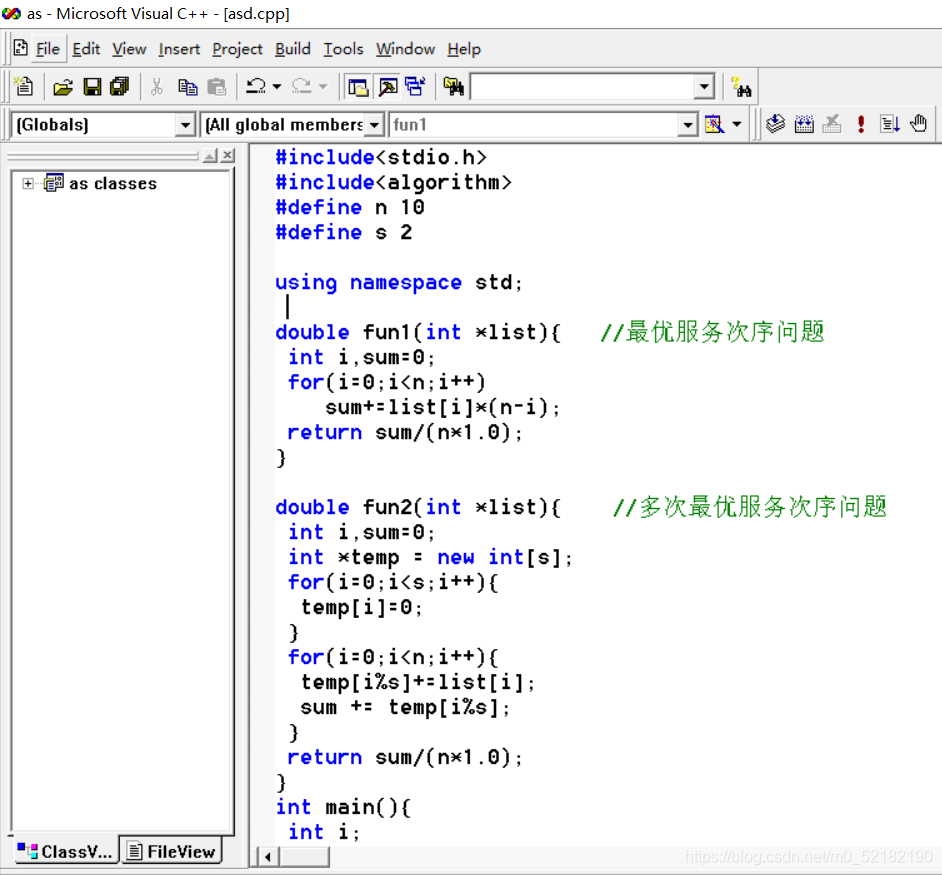Click the '#include<algorithm>' code line

point(394,183)
